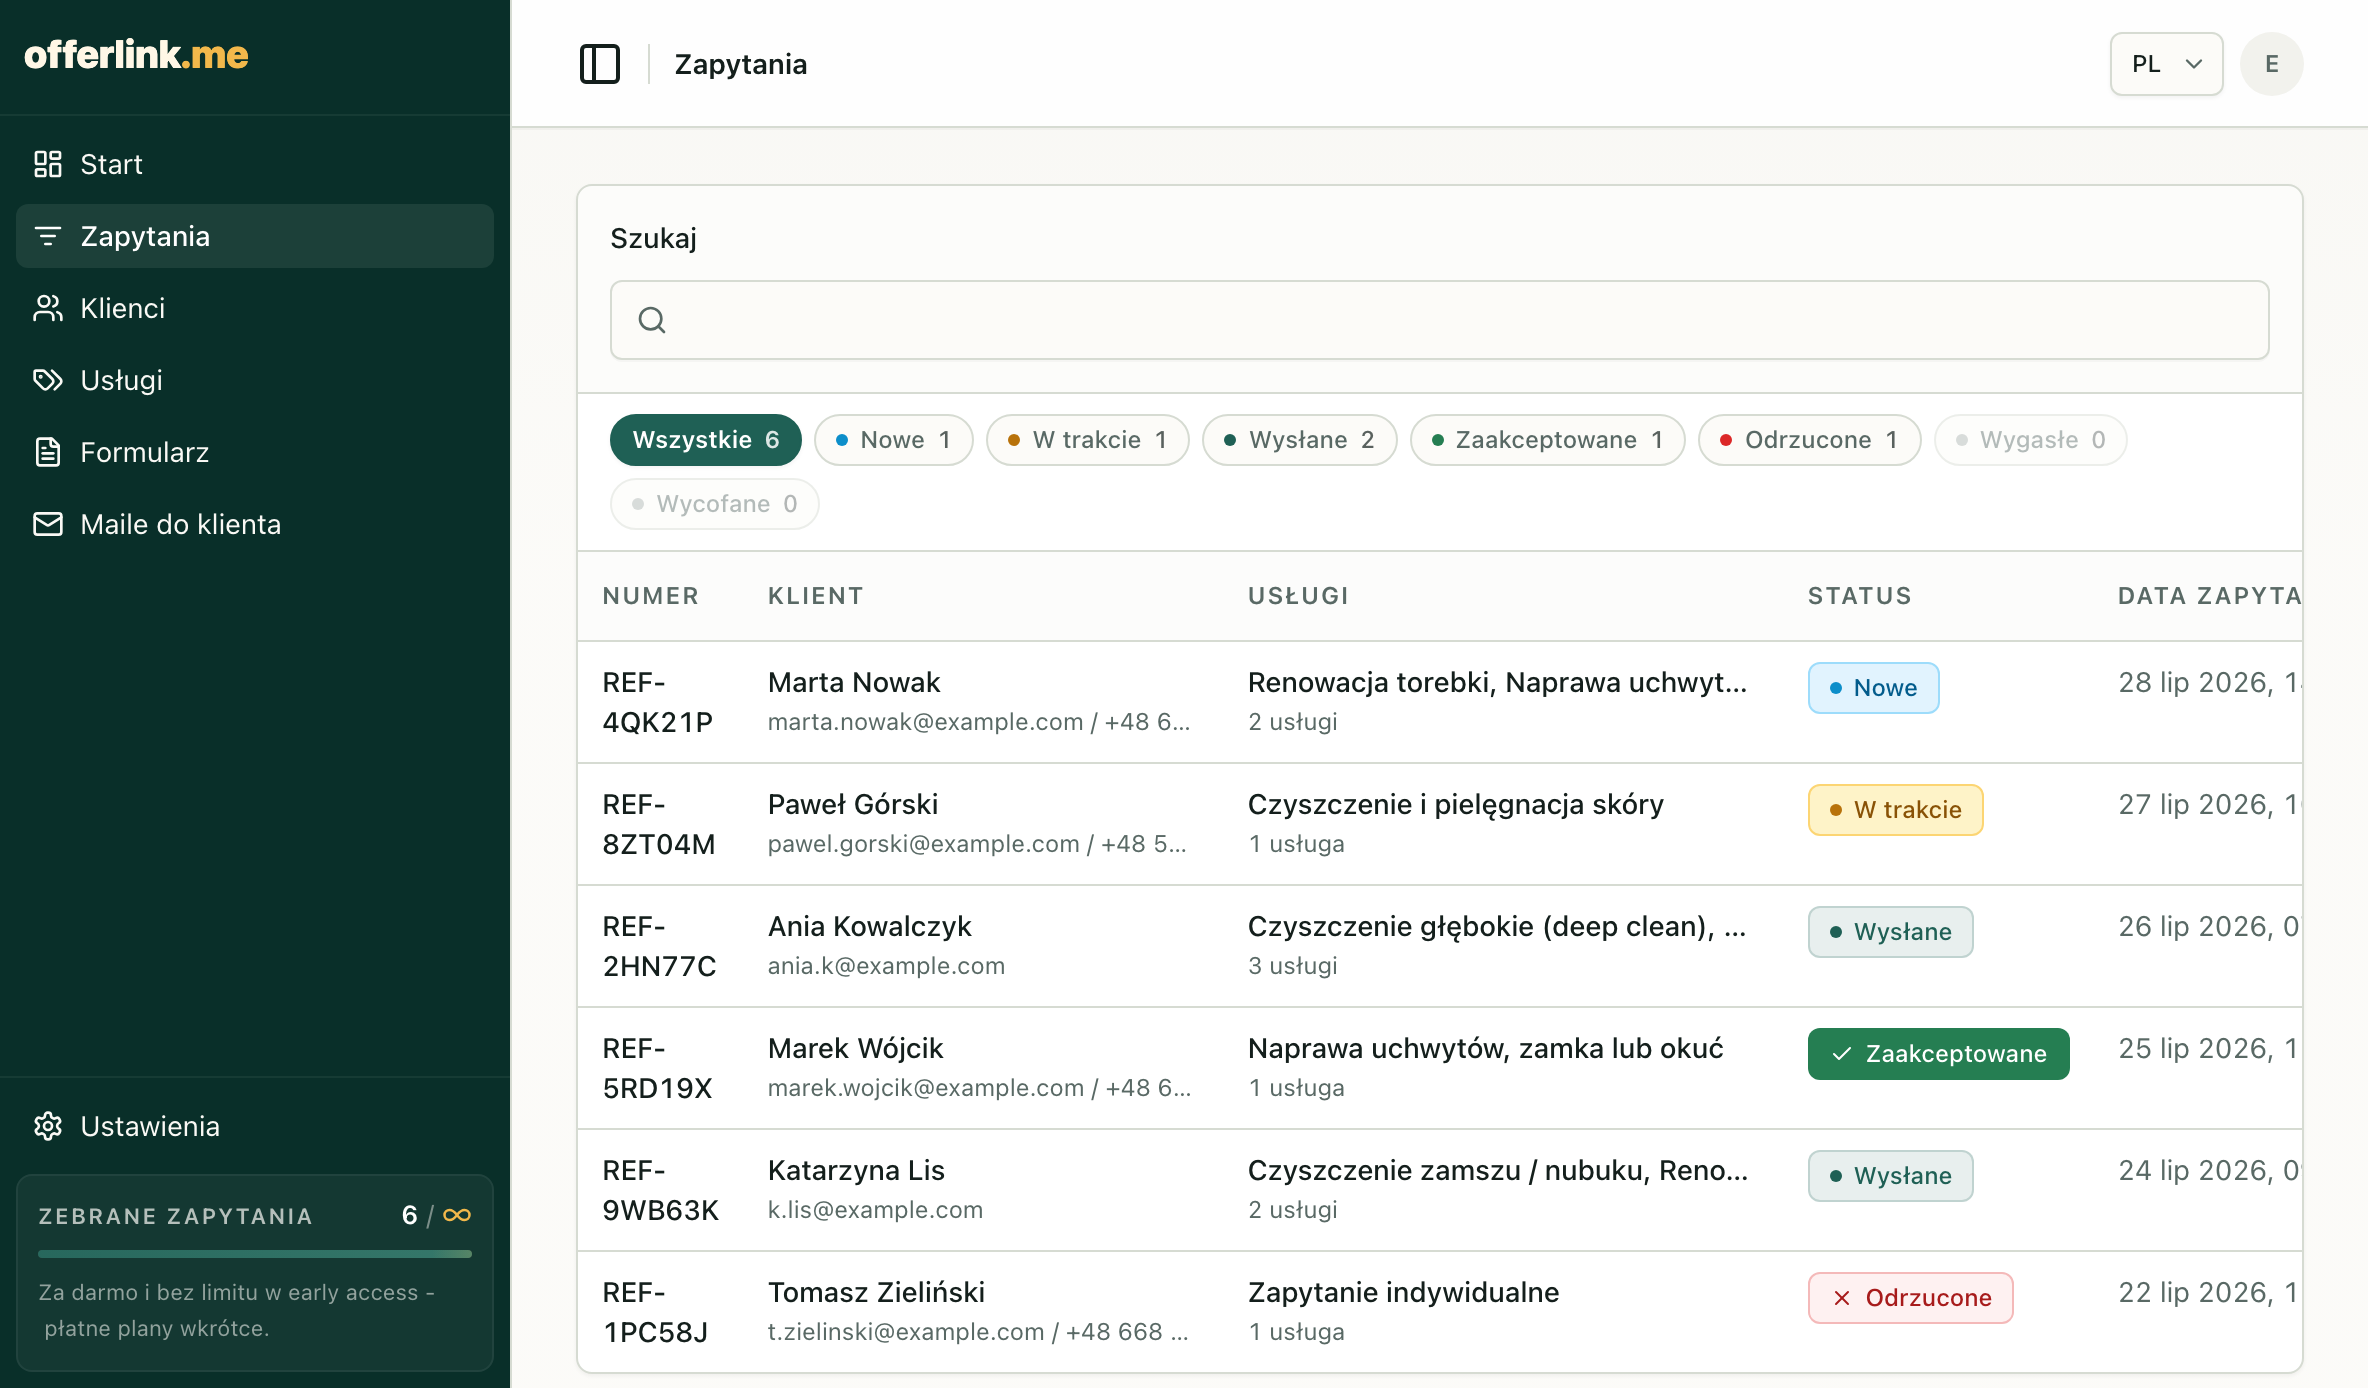
Task: Click the ZEBRANE ZAPYTANIA label
Action: (176, 1216)
